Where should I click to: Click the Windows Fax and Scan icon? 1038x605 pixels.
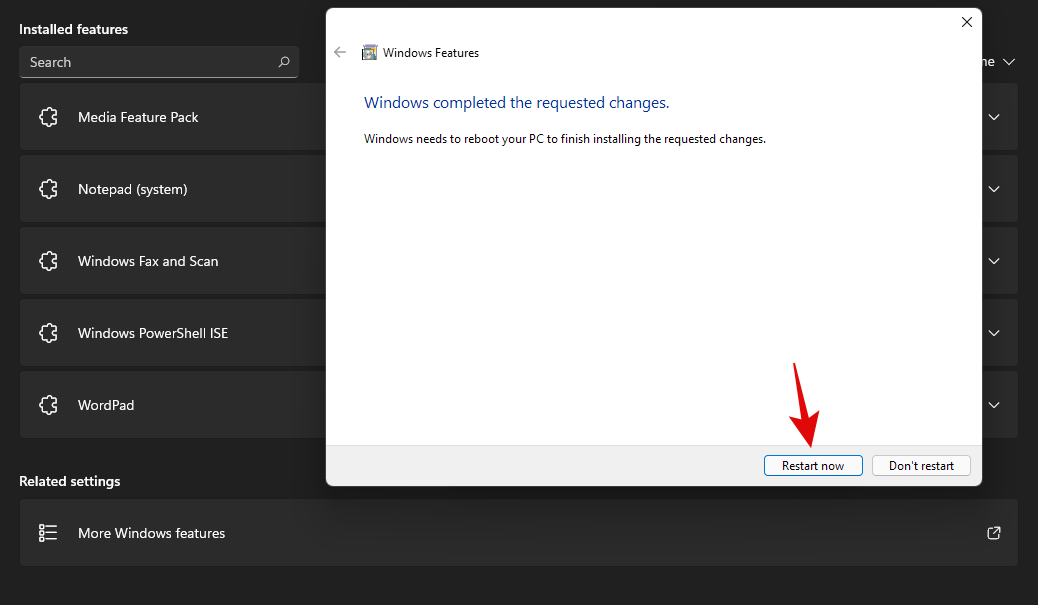49,261
